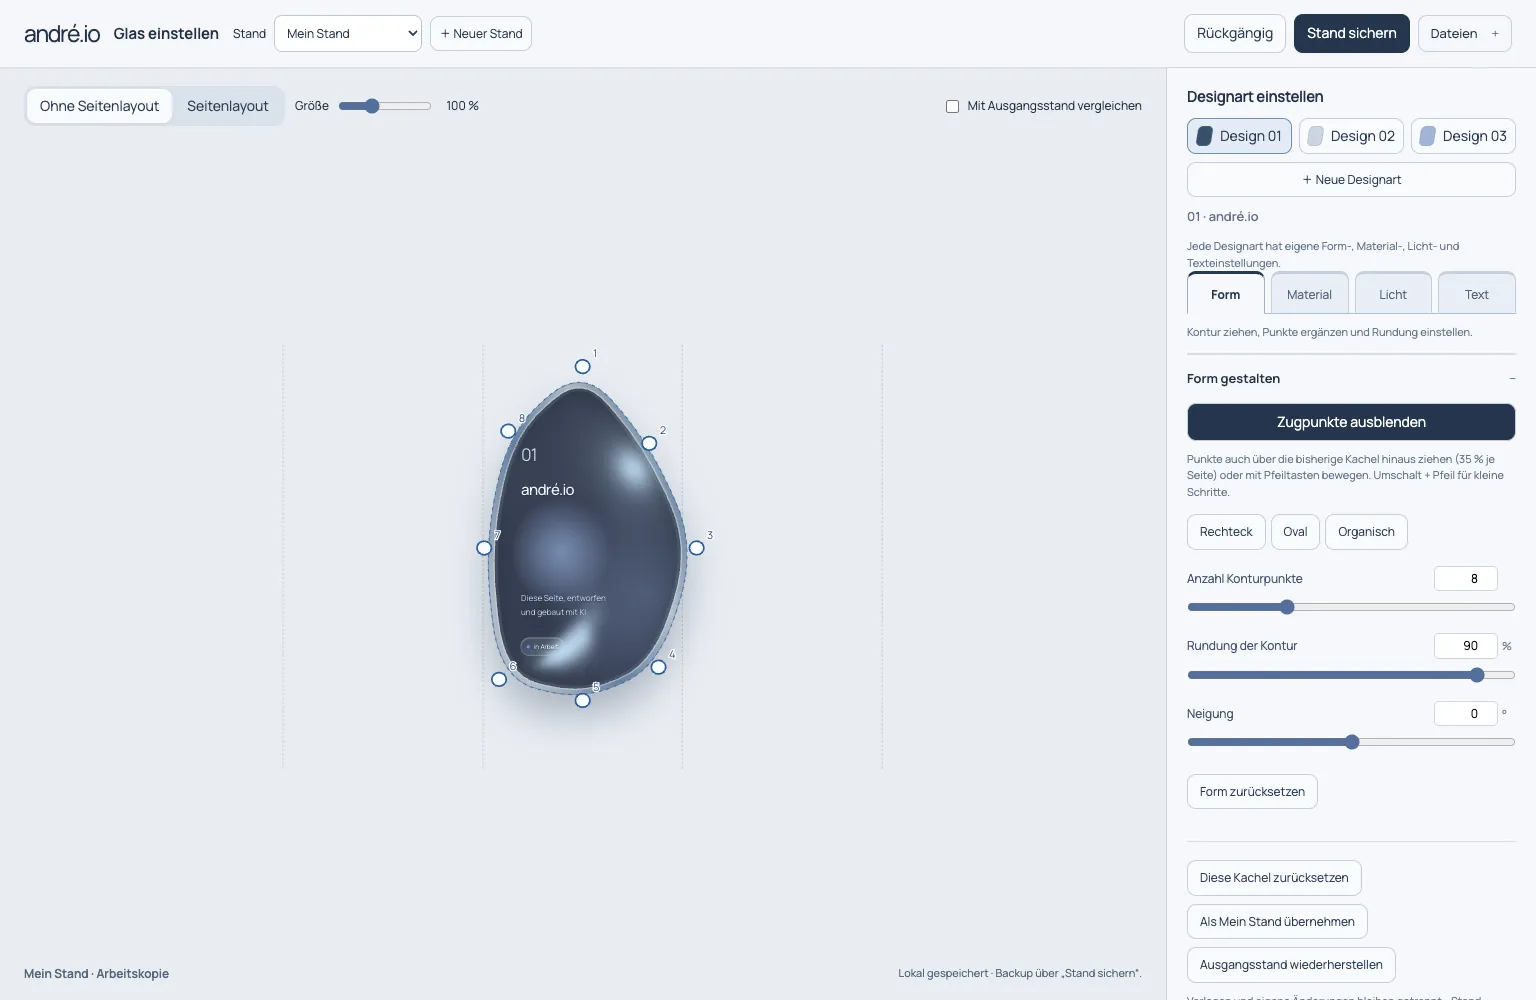1536x1000 pixels.
Task: Open the Material tab
Action: (1309, 294)
